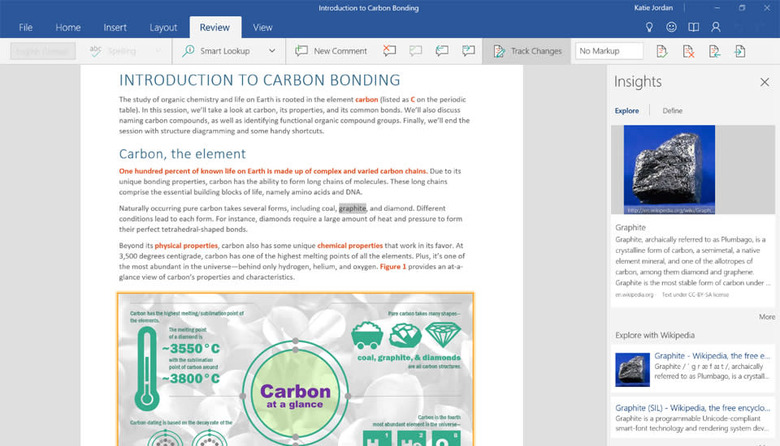Click More under the Graphite summary
Viewport: 780px width, 446px height.
(767, 317)
